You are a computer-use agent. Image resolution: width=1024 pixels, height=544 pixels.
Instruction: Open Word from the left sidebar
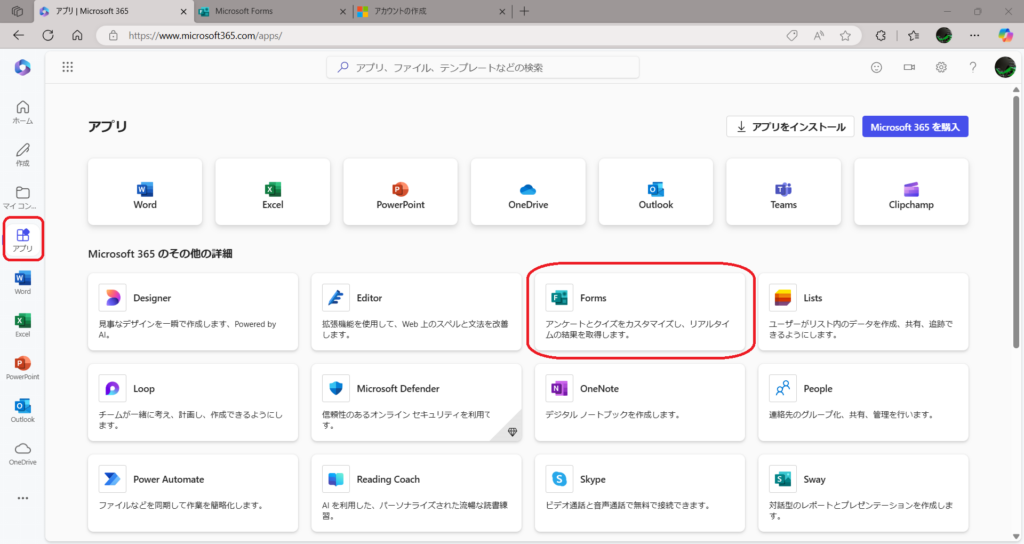coord(23,283)
